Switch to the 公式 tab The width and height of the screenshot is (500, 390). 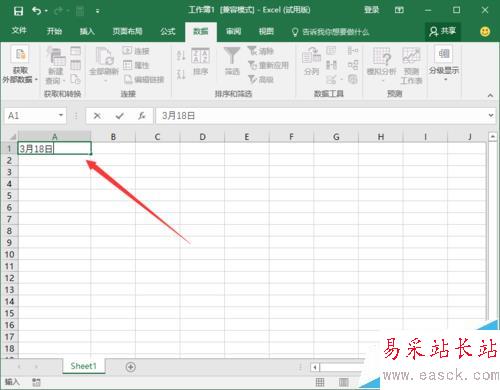[x=168, y=31]
